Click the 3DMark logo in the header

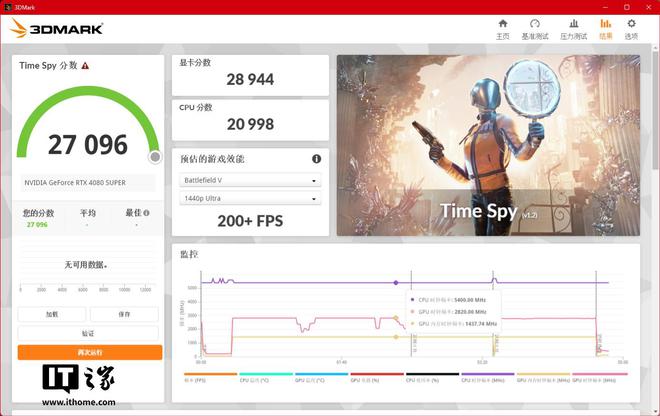click(56, 28)
